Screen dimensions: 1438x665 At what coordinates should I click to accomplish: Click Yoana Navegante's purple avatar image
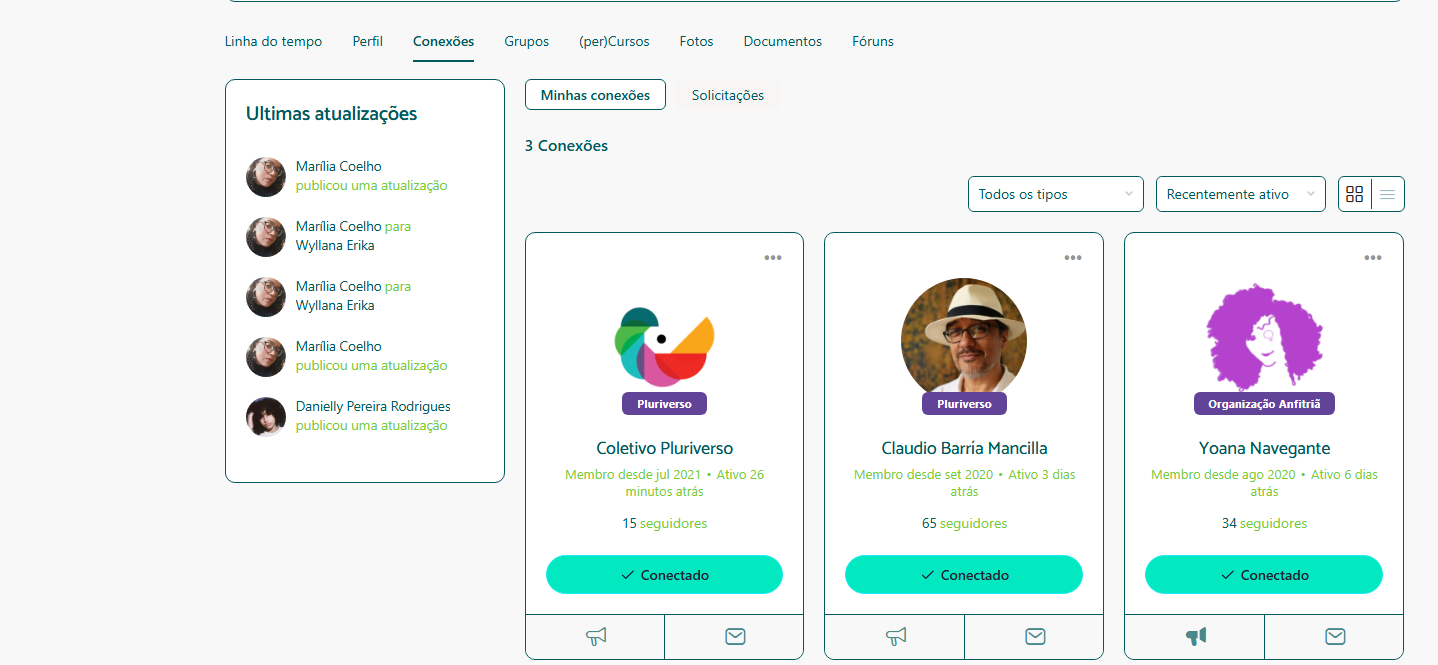pos(1264,336)
